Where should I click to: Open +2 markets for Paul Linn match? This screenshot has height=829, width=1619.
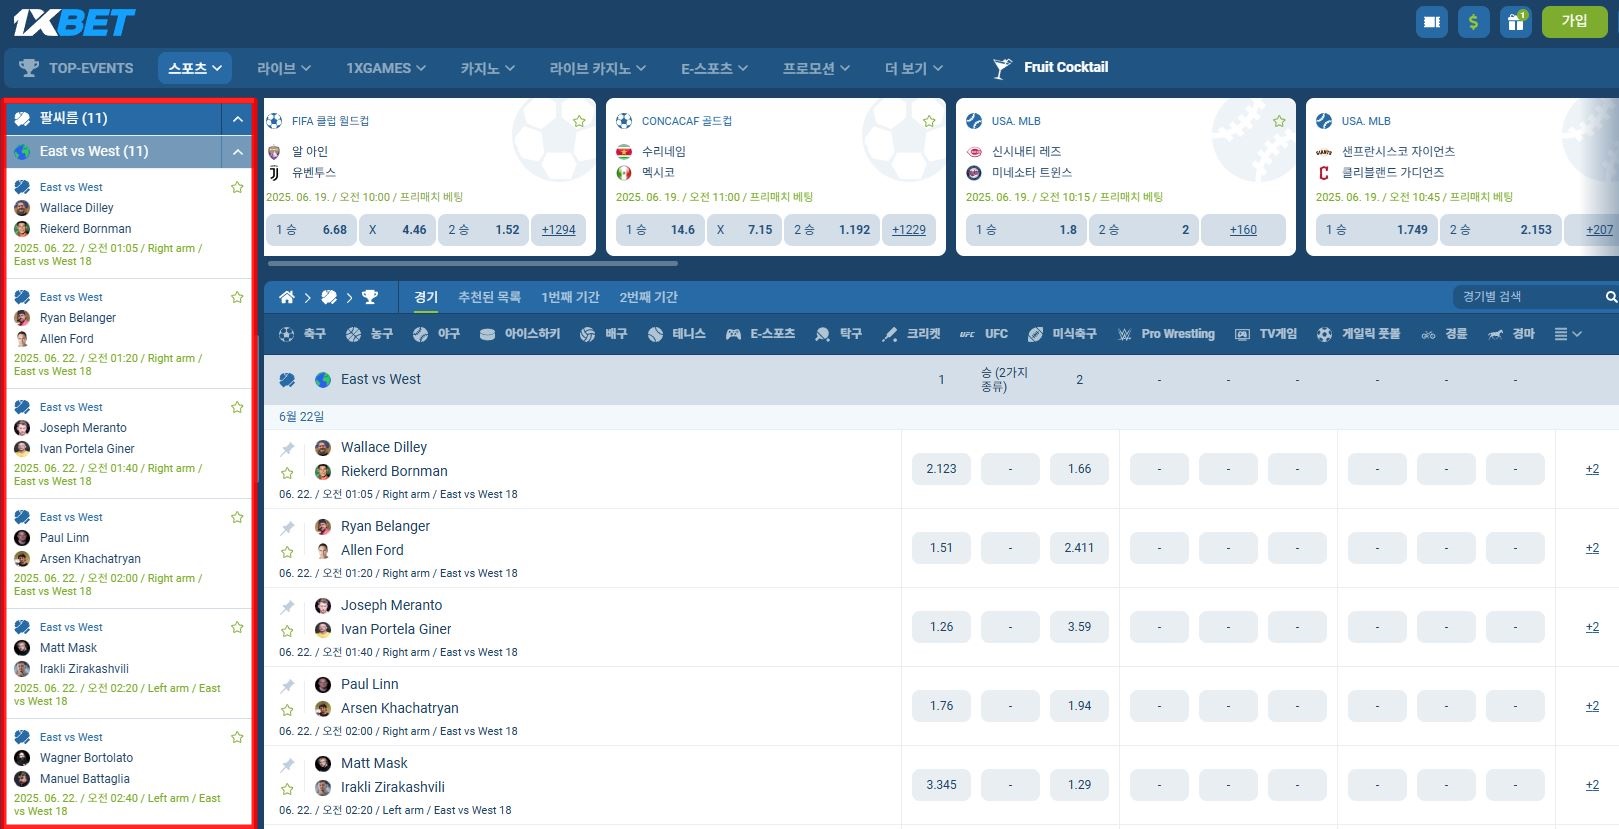1592,706
